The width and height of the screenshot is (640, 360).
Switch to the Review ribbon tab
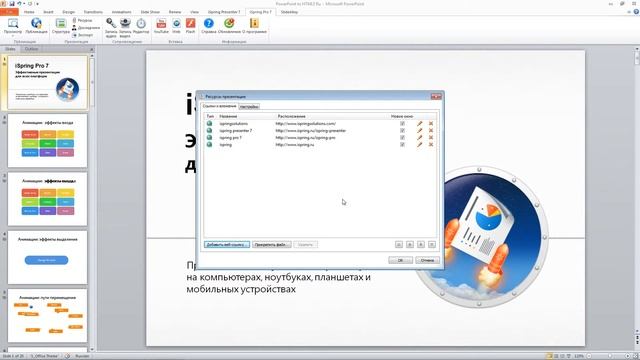tap(175, 12)
